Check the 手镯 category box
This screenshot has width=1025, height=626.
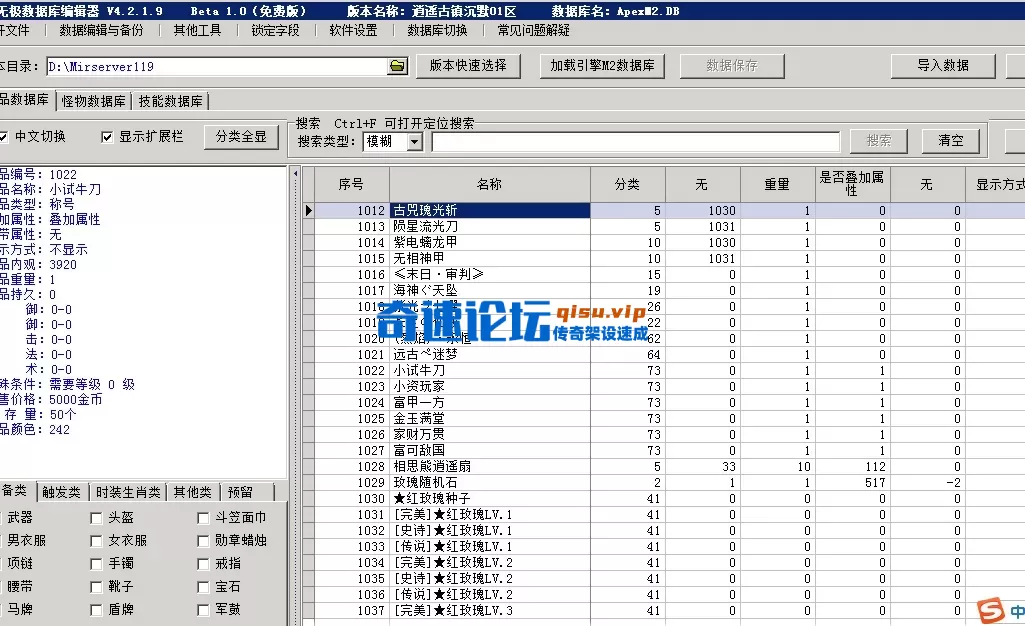(x=96, y=564)
